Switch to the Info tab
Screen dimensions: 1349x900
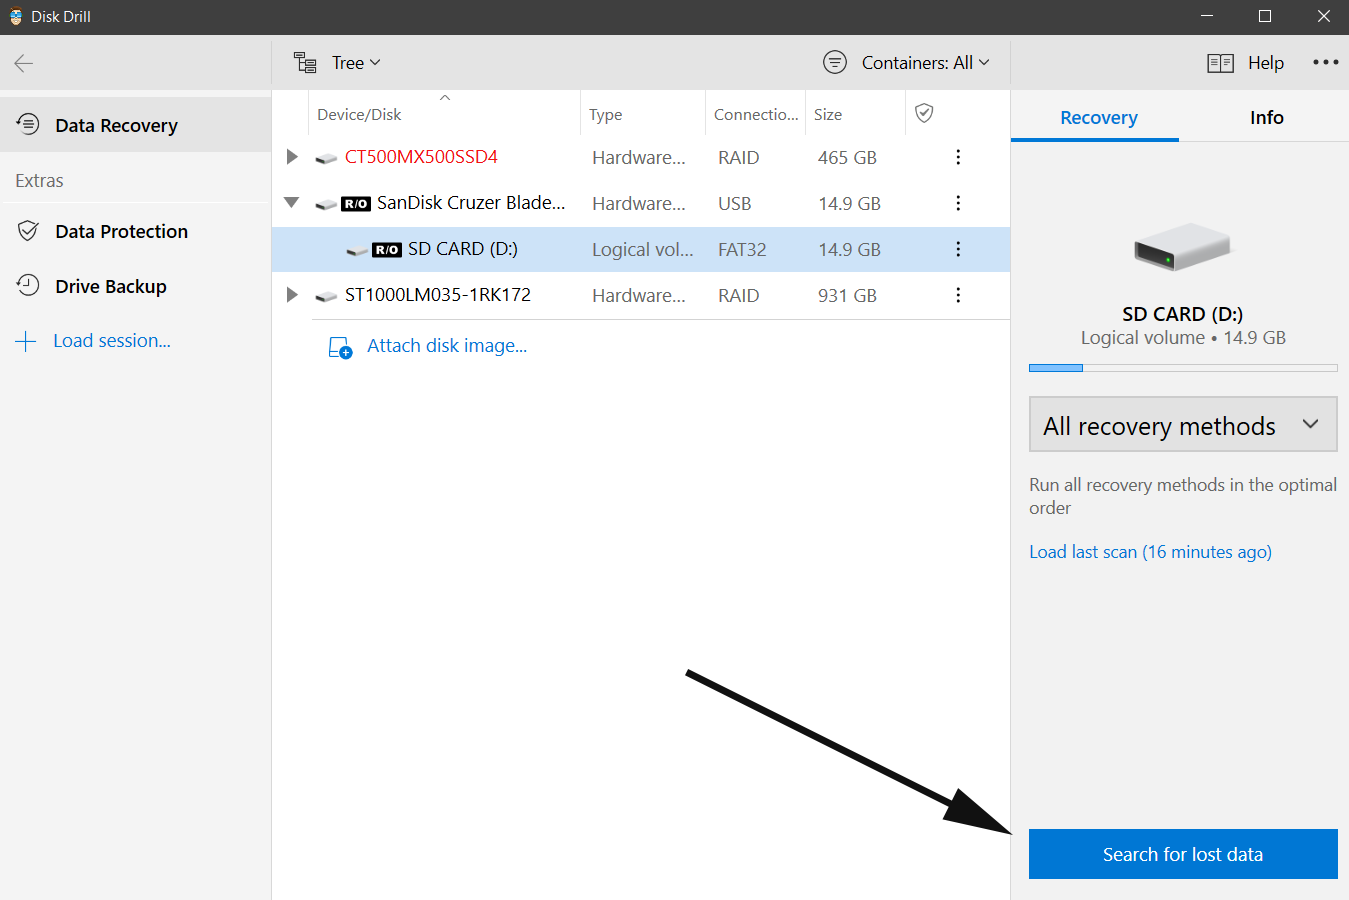tap(1266, 117)
